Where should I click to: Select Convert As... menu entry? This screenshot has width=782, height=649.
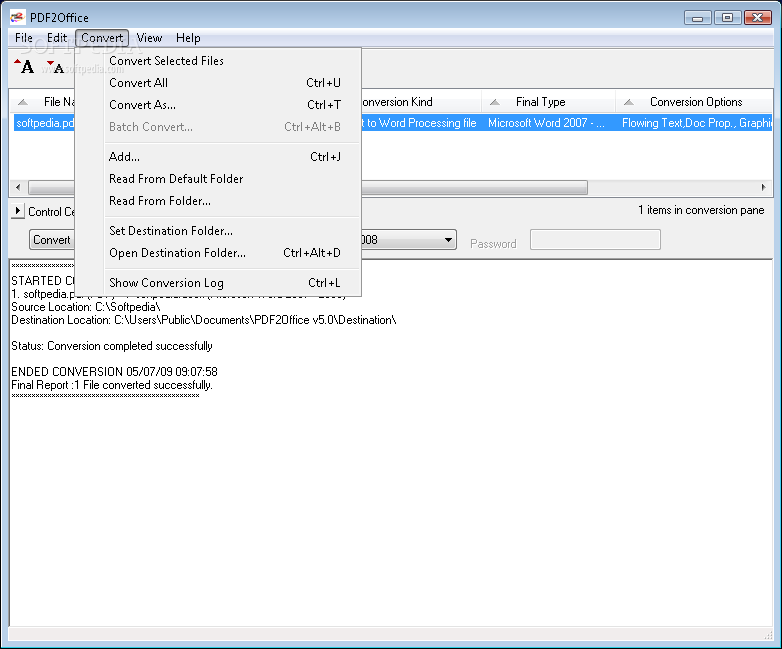(x=218, y=105)
